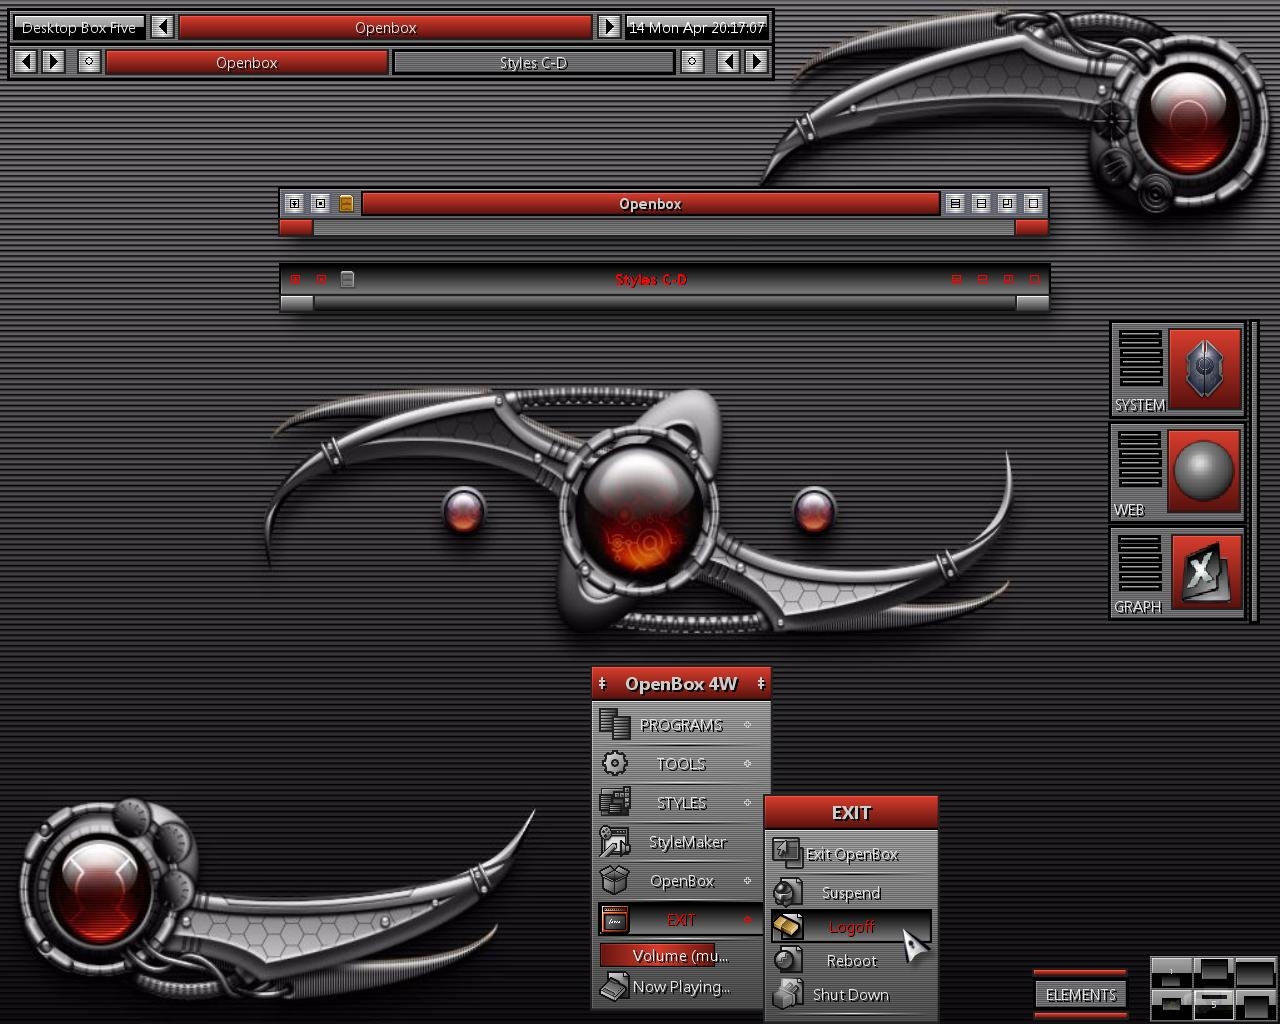Viewport: 1280px width, 1024px height.
Task: Switch to the Openbox task in the second toolbar row
Action: (246, 62)
